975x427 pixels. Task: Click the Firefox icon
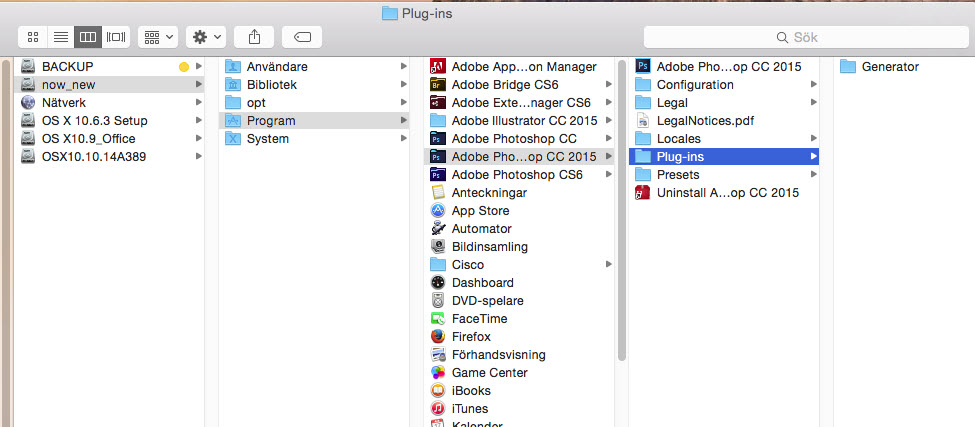[438, 337]
